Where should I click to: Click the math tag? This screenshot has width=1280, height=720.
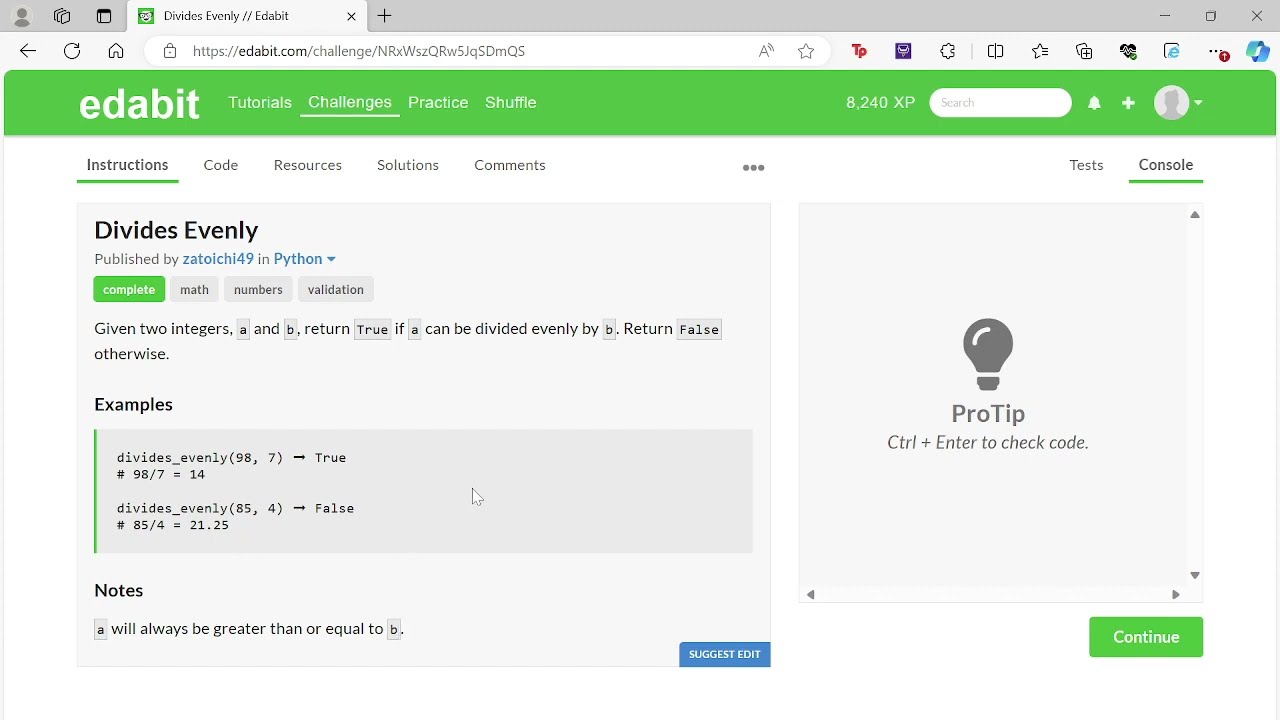194,290
